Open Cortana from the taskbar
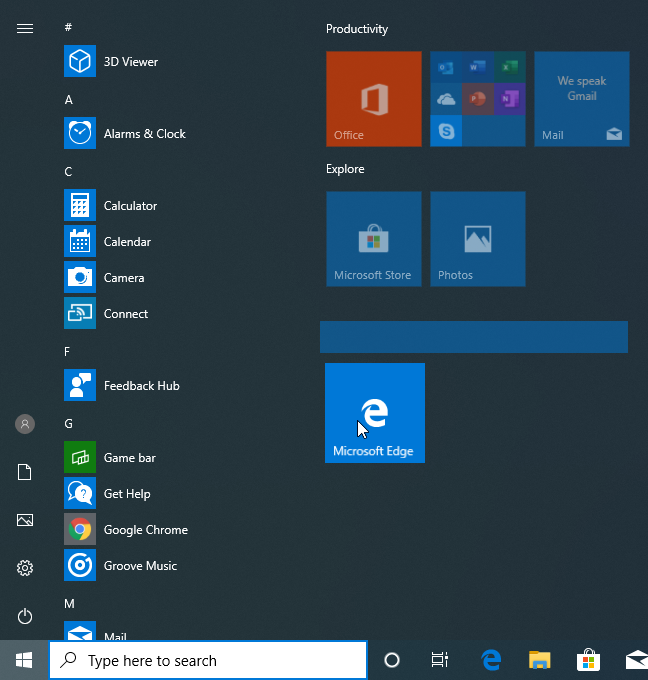 coord(392,660)
